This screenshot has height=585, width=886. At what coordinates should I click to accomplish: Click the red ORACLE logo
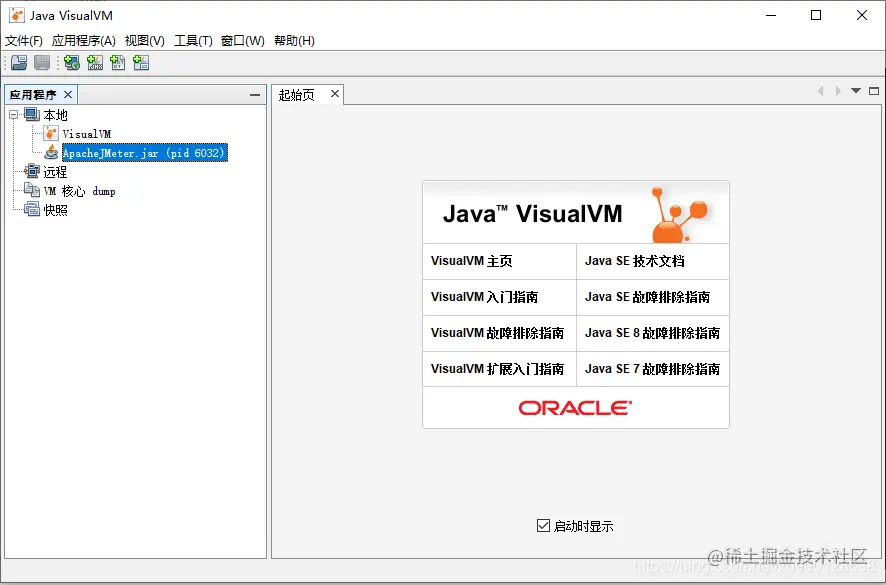(575, 408)
